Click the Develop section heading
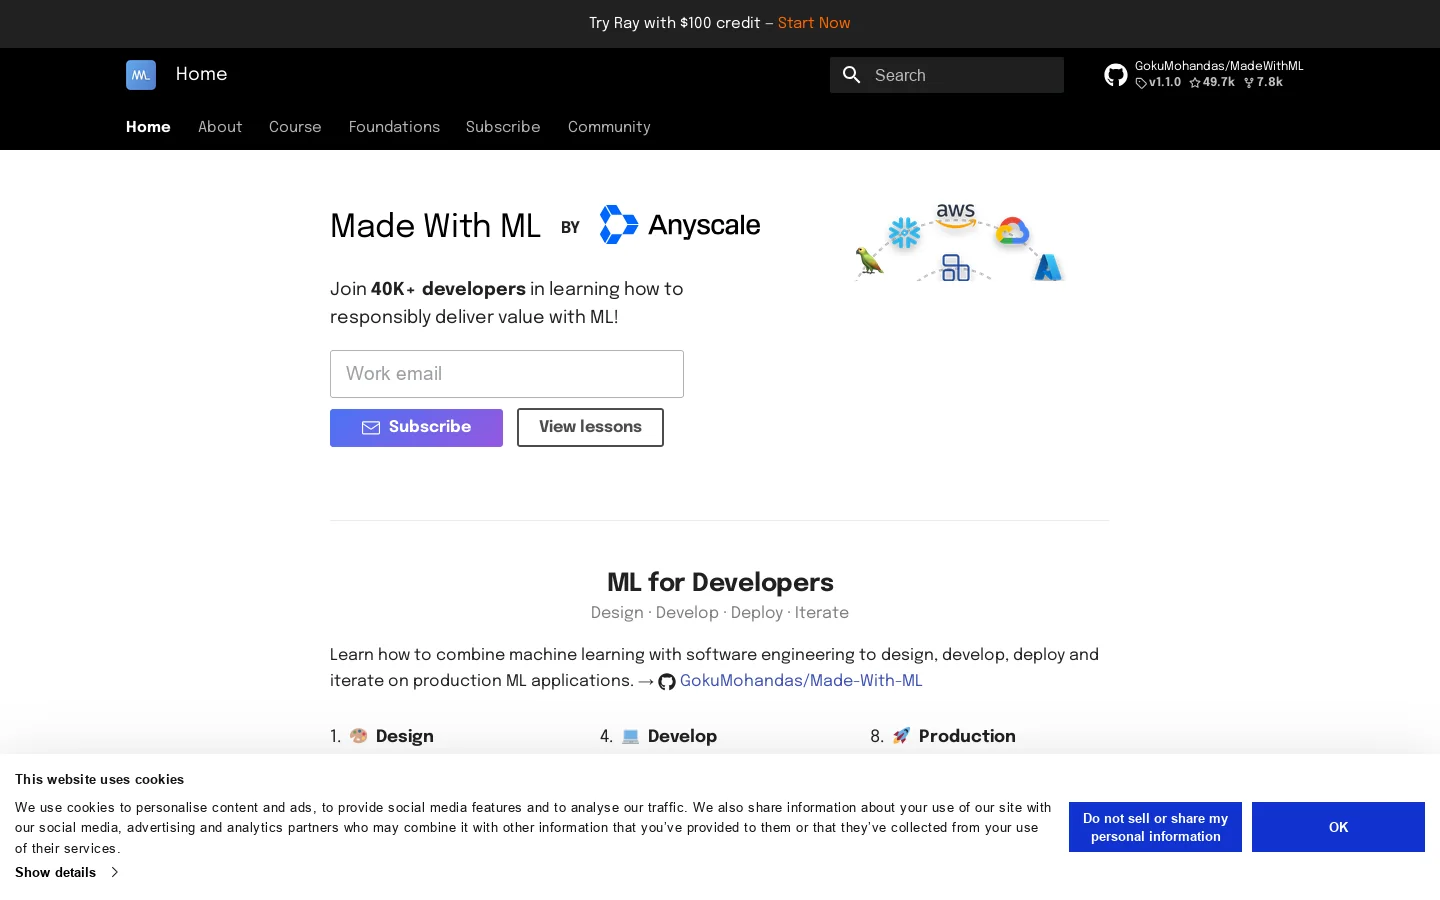Image resolution: width=1440 pixels, height=900 pixels. (x=682, y=736)
